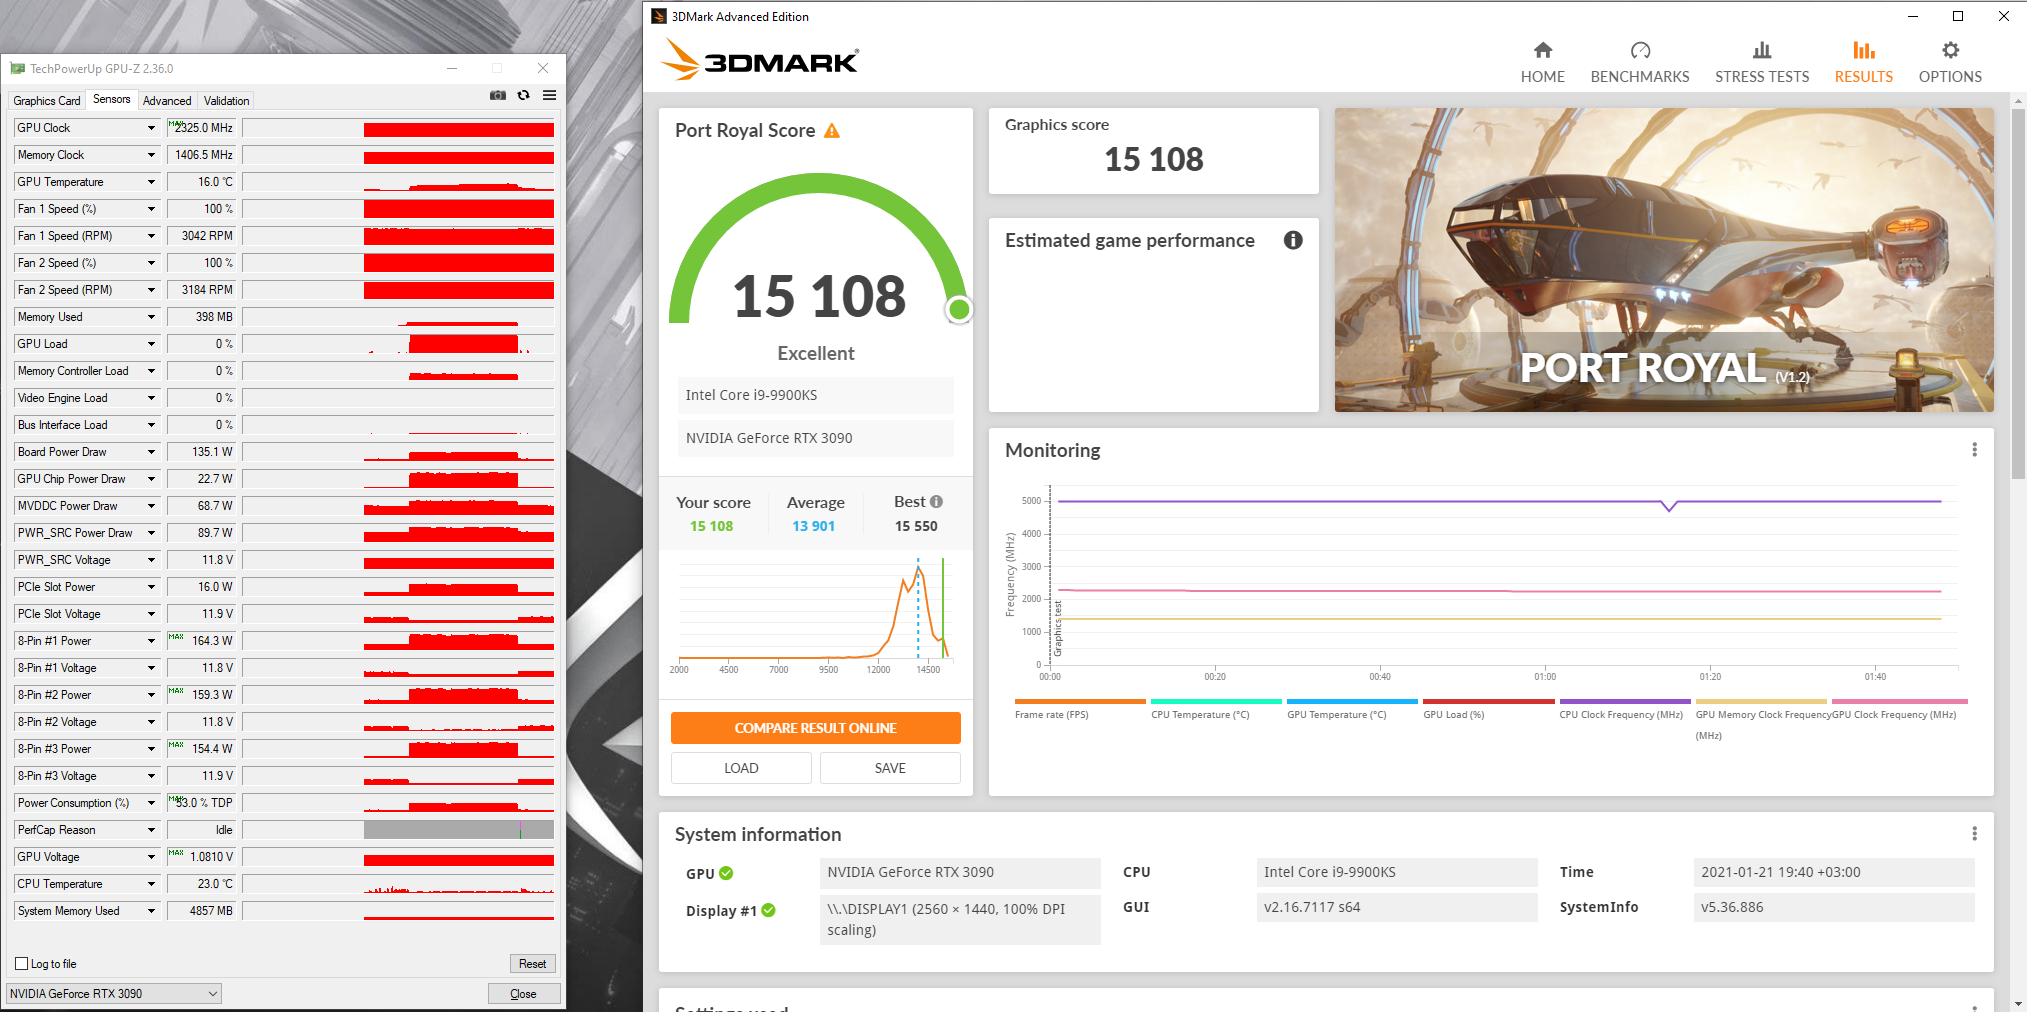Click the Average score value 13 901

click(813, 527)
